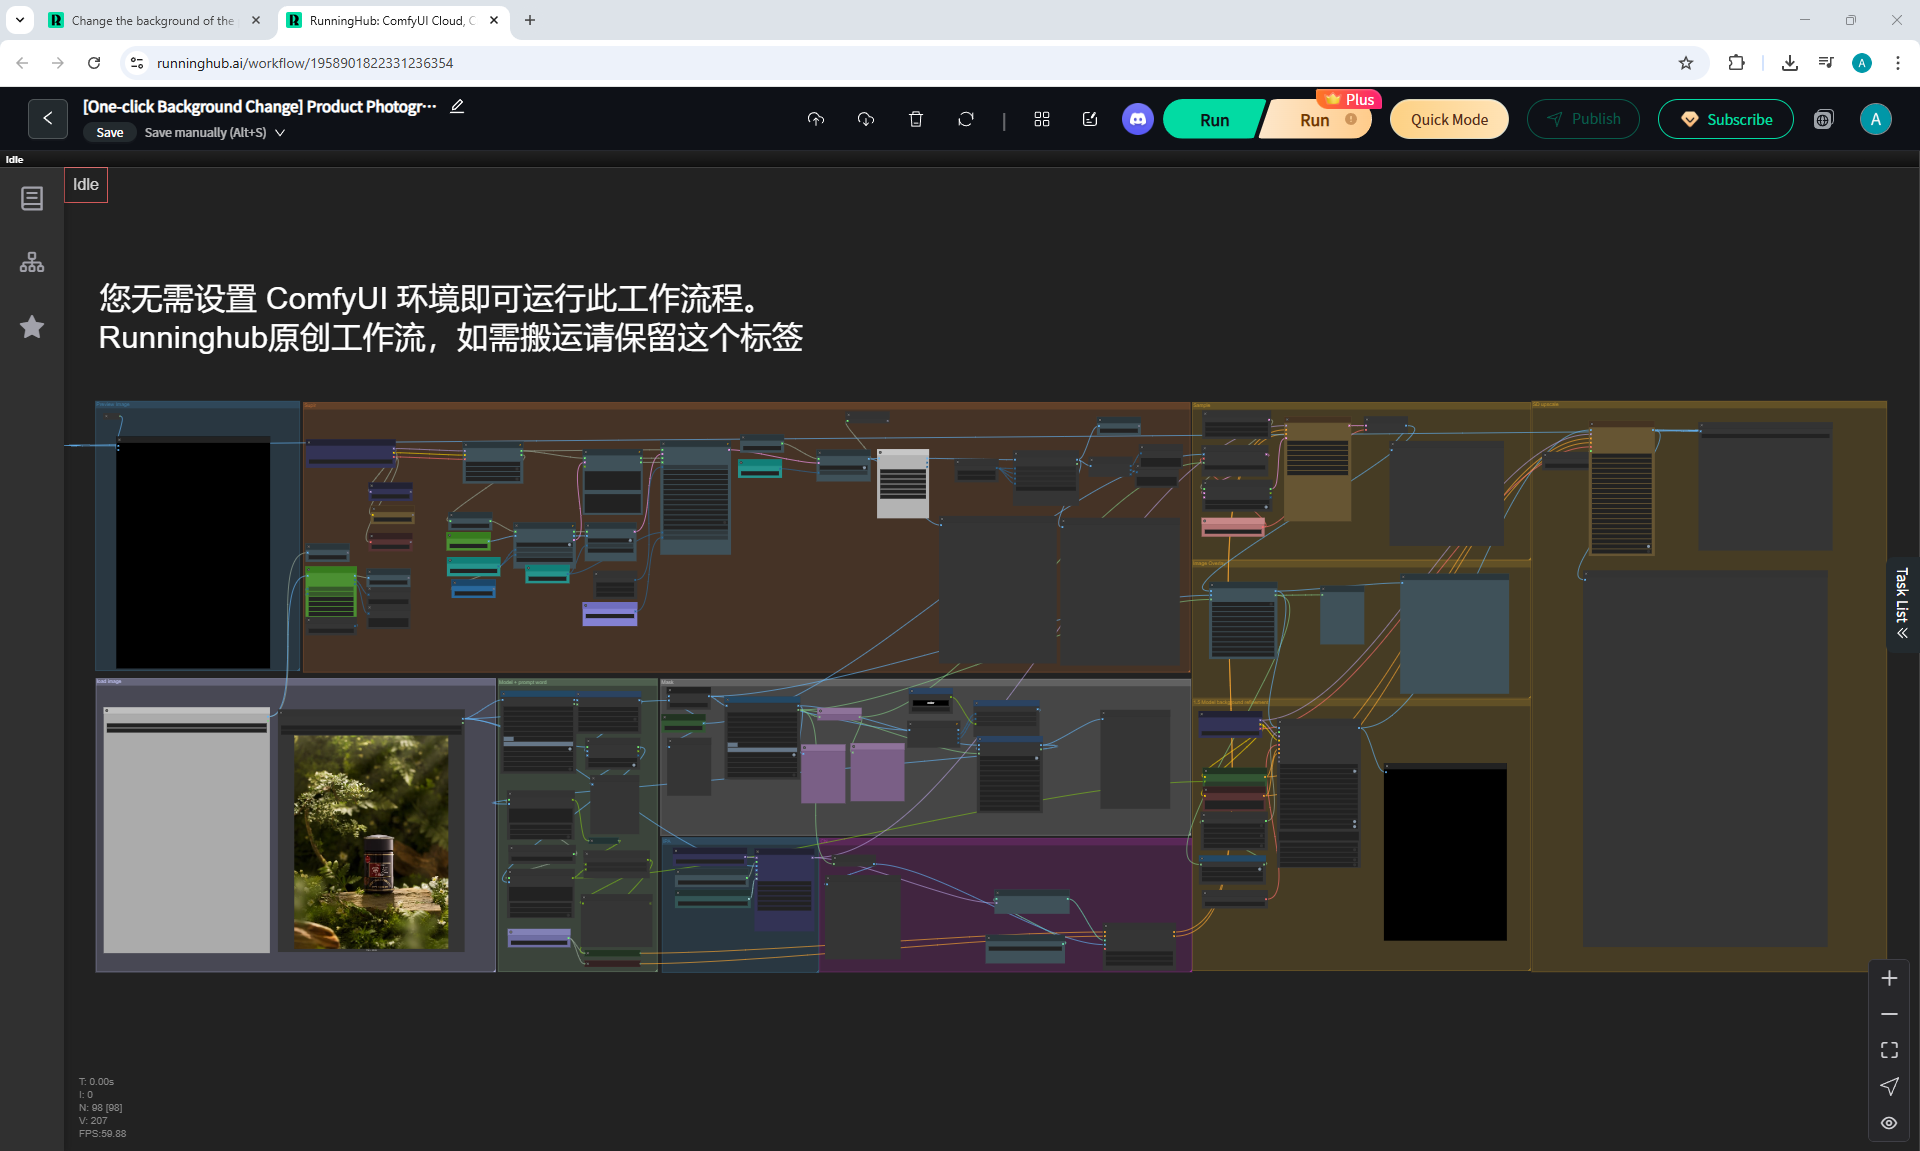The image size is (1920, 1151).
Task: Open the favorites star sidebar icon
Action: pyautogui.click(x=32, y=327)
